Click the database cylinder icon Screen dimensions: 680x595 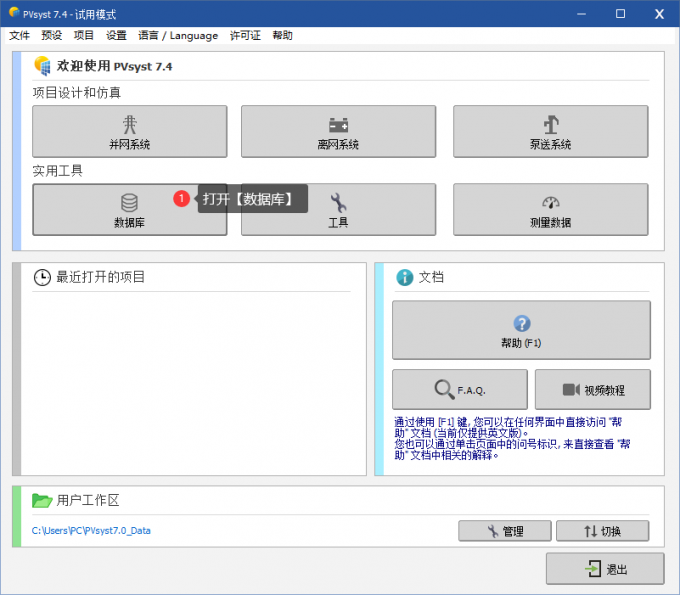coord(129,203)
